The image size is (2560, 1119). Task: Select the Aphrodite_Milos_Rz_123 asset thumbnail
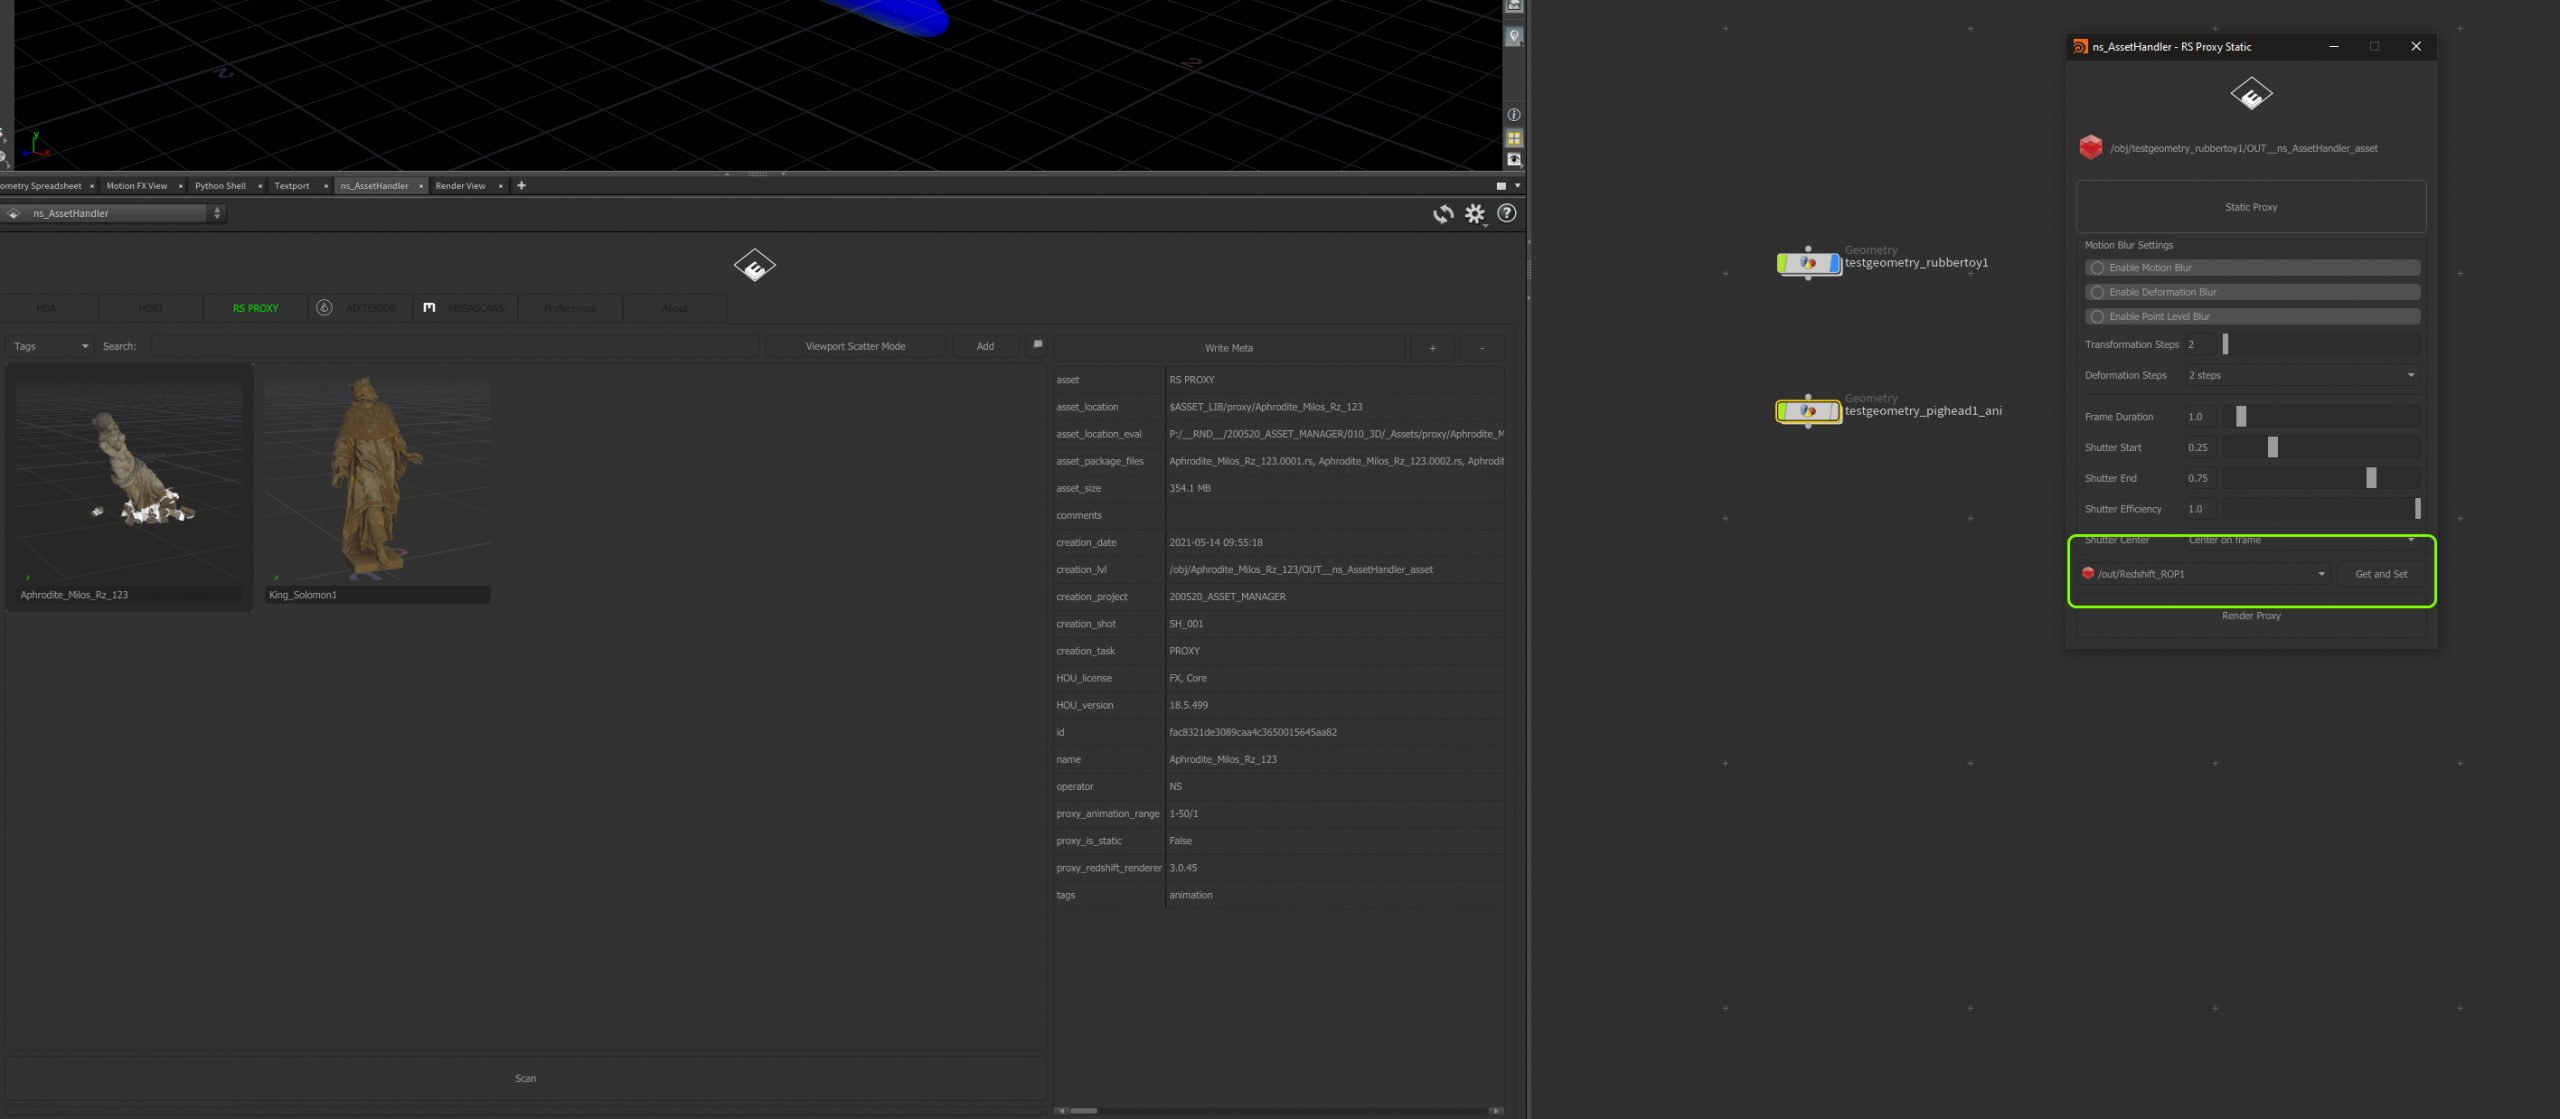point(128,480)
